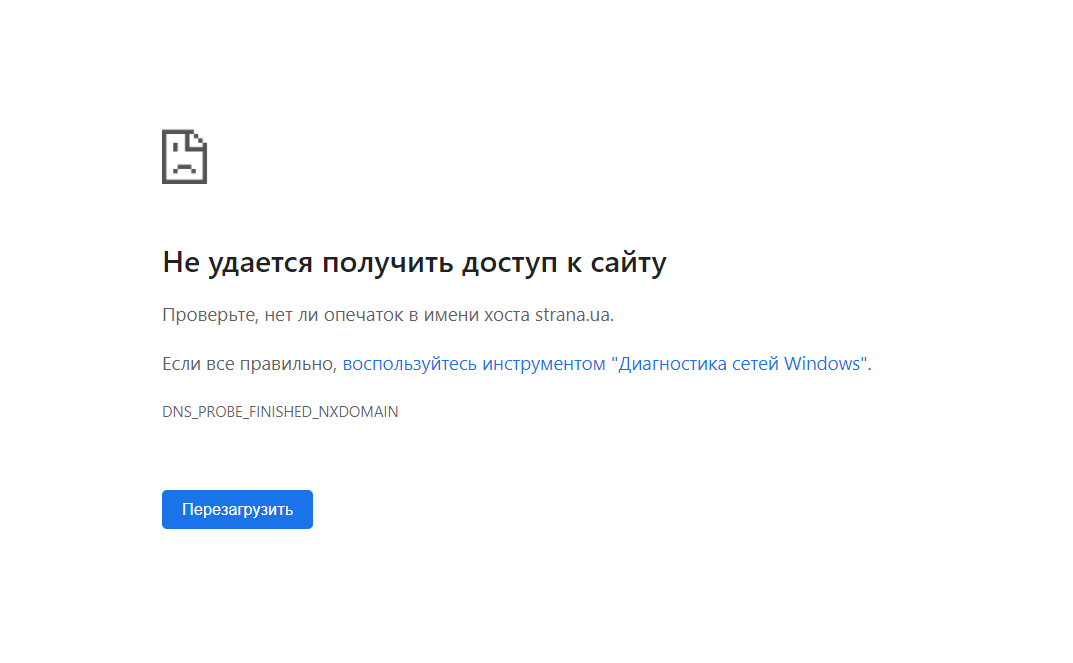Click the word инструментом in the link
The height and width of the screenshot is (663, 1073).
coord(543,364)
